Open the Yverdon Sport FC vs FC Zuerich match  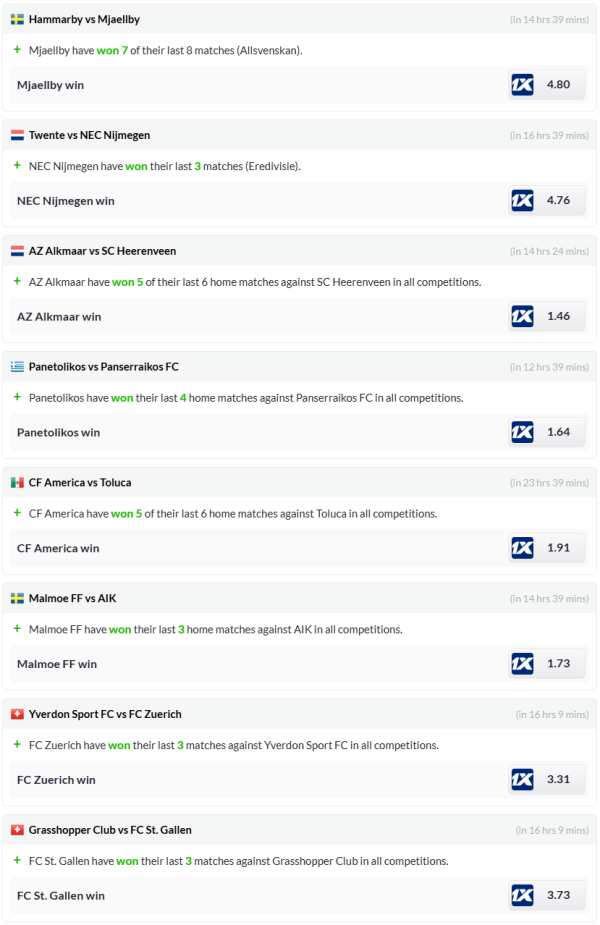click(x=105, y=714)
